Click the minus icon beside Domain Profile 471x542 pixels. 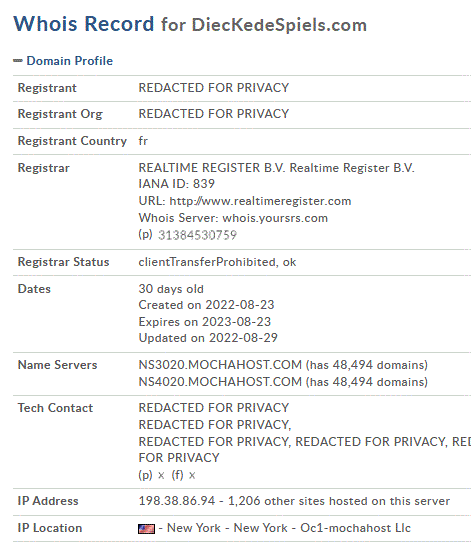pyautogui.click(x=18, y=61)
